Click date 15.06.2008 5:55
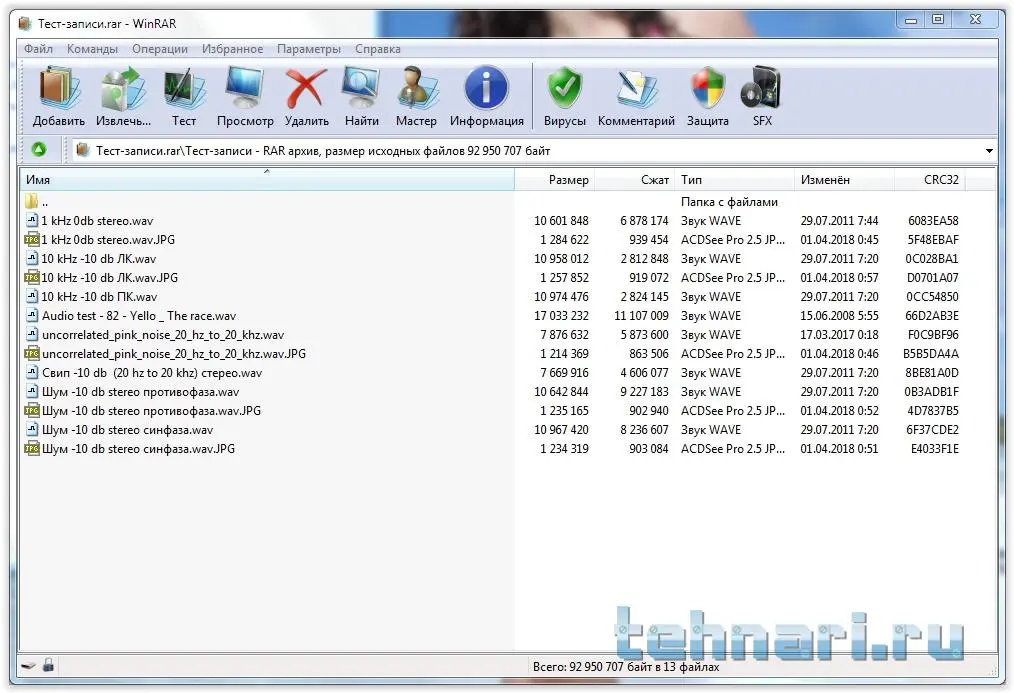 [839, 315]
